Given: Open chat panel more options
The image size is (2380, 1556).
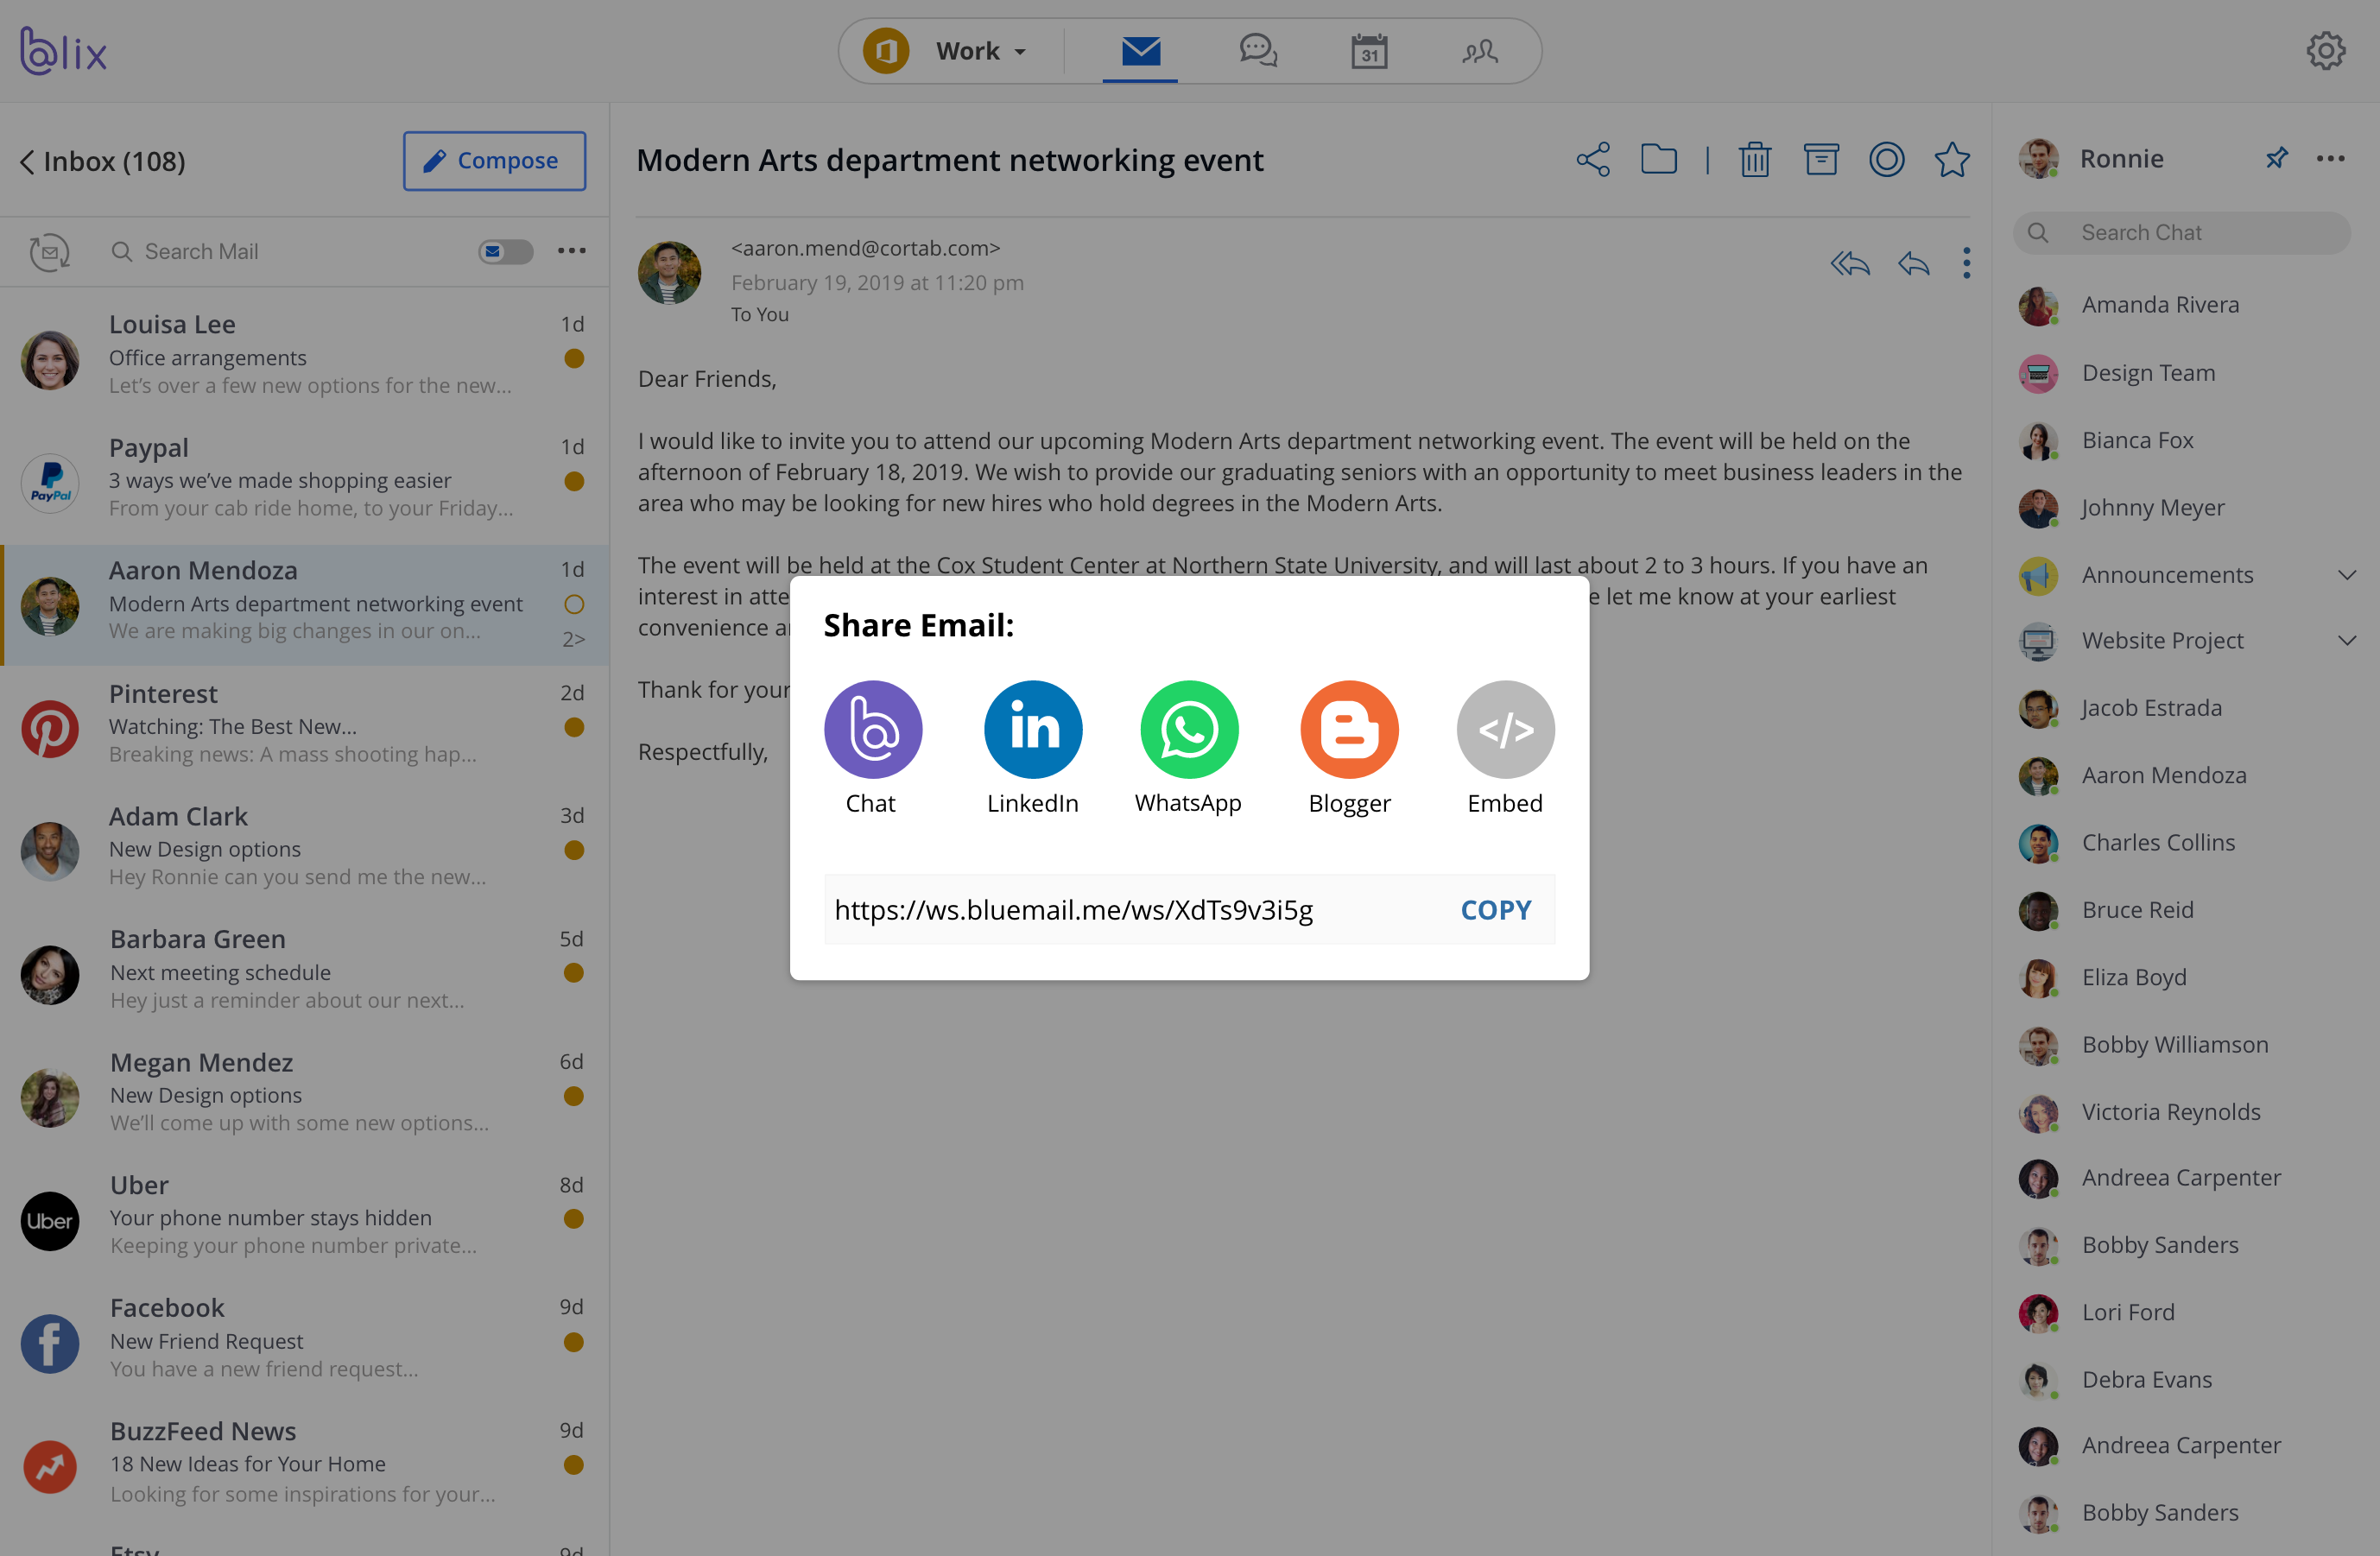Looking at the screenshot, I should coord(2331,158).
